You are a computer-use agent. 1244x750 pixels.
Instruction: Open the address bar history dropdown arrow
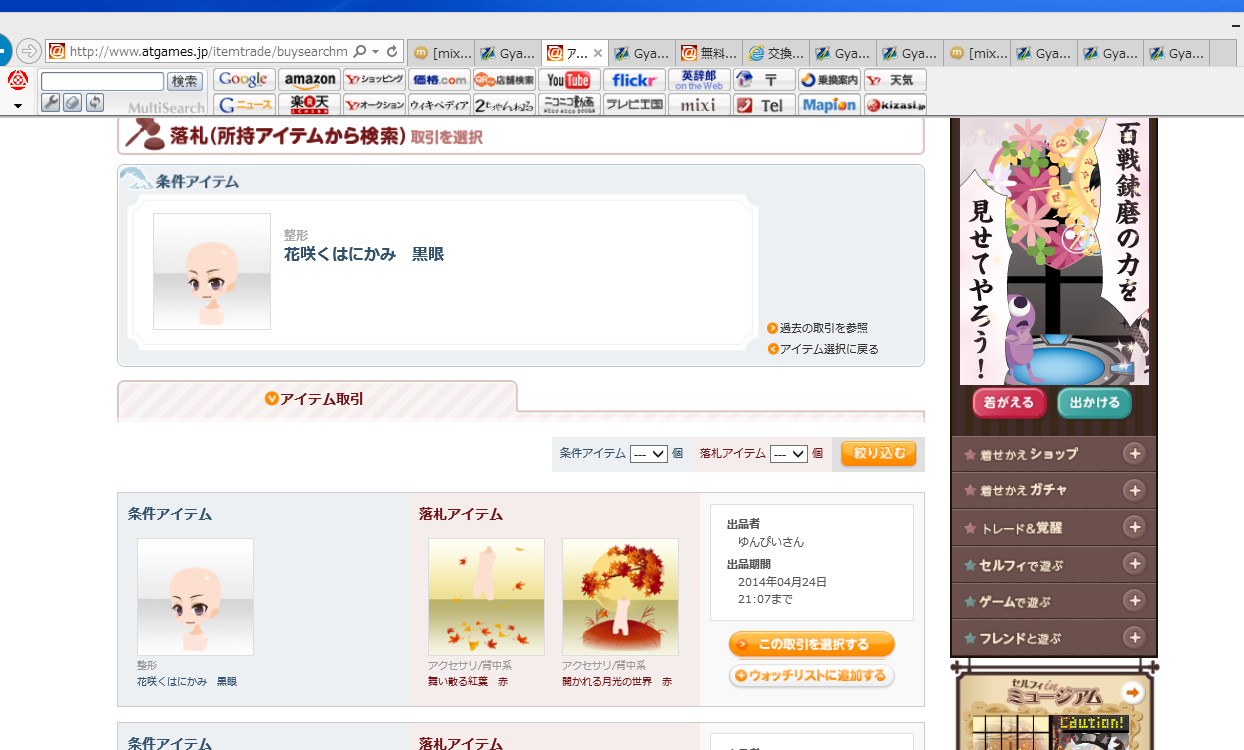[376, 51]
